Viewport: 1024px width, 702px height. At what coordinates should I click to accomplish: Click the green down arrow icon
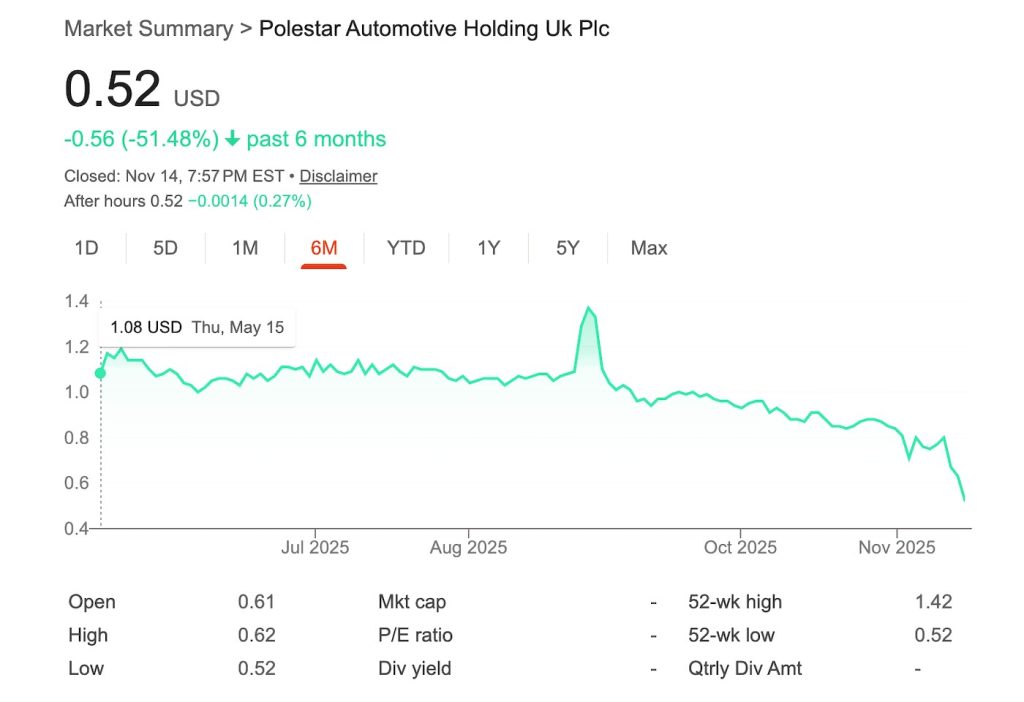[x=232, y=139]
